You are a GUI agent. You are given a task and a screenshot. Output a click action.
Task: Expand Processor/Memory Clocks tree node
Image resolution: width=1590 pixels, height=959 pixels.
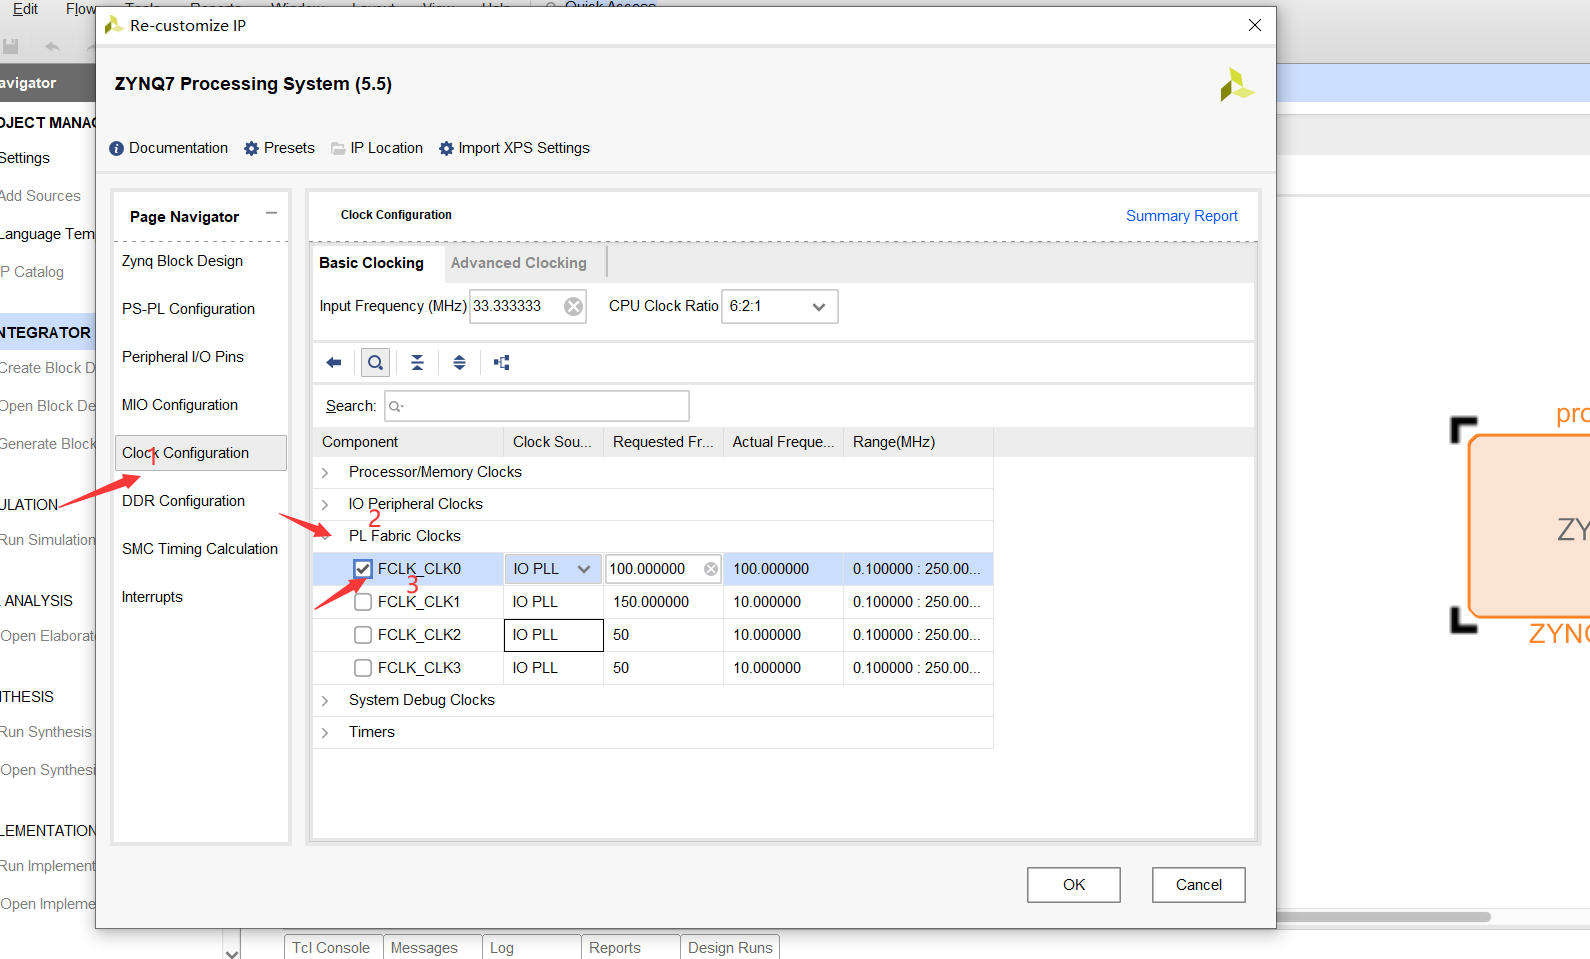(x=325, y=472)
